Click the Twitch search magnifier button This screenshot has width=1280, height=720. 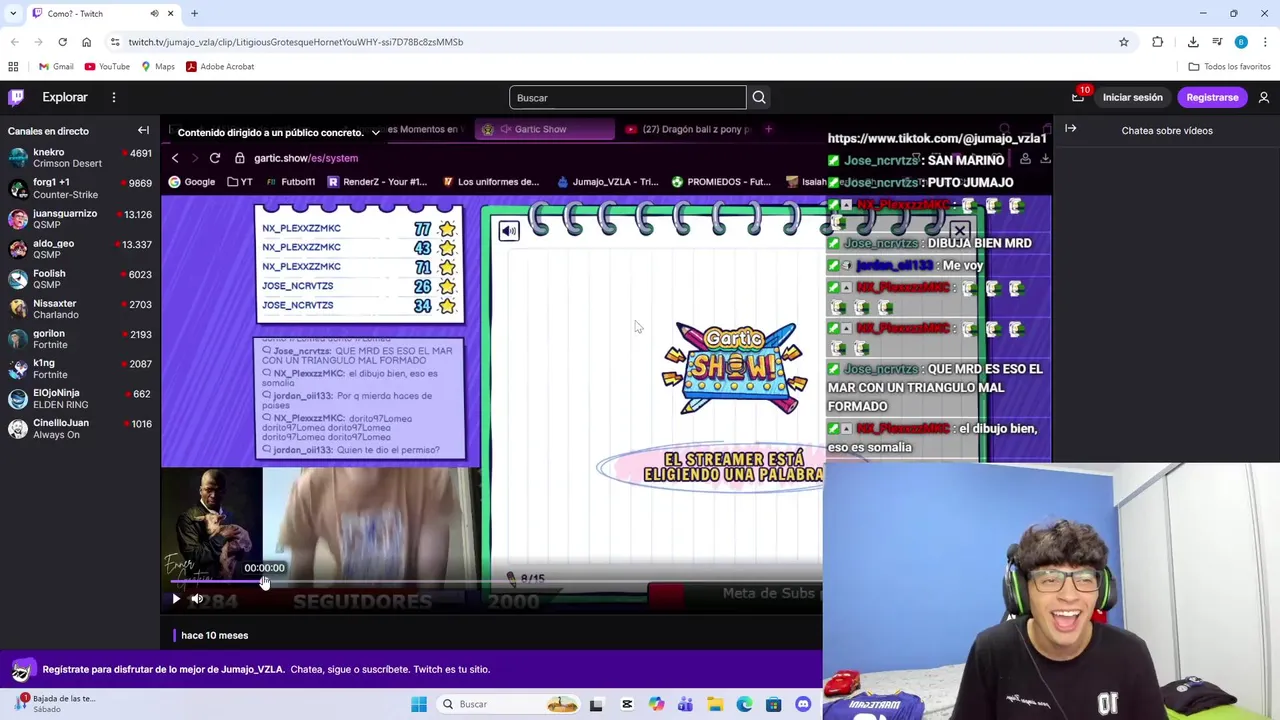(x=759, y=97)
